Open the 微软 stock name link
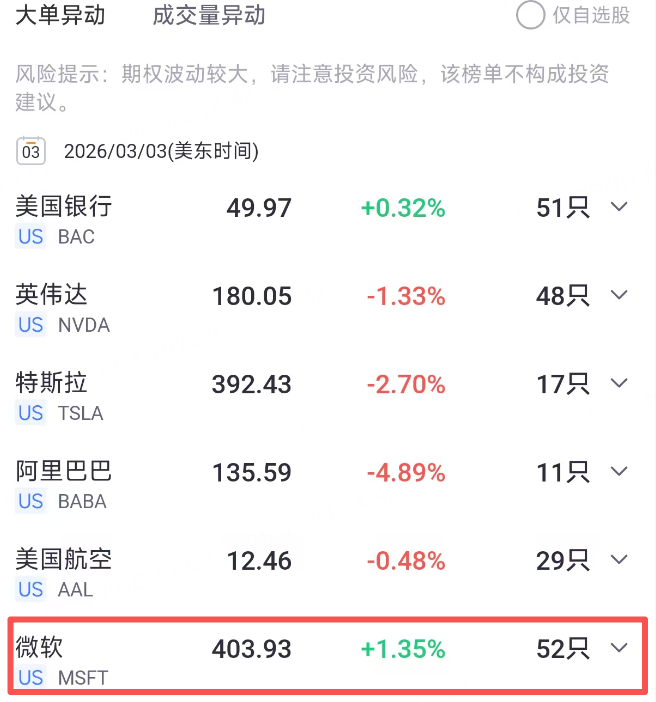 coord(40,647)
